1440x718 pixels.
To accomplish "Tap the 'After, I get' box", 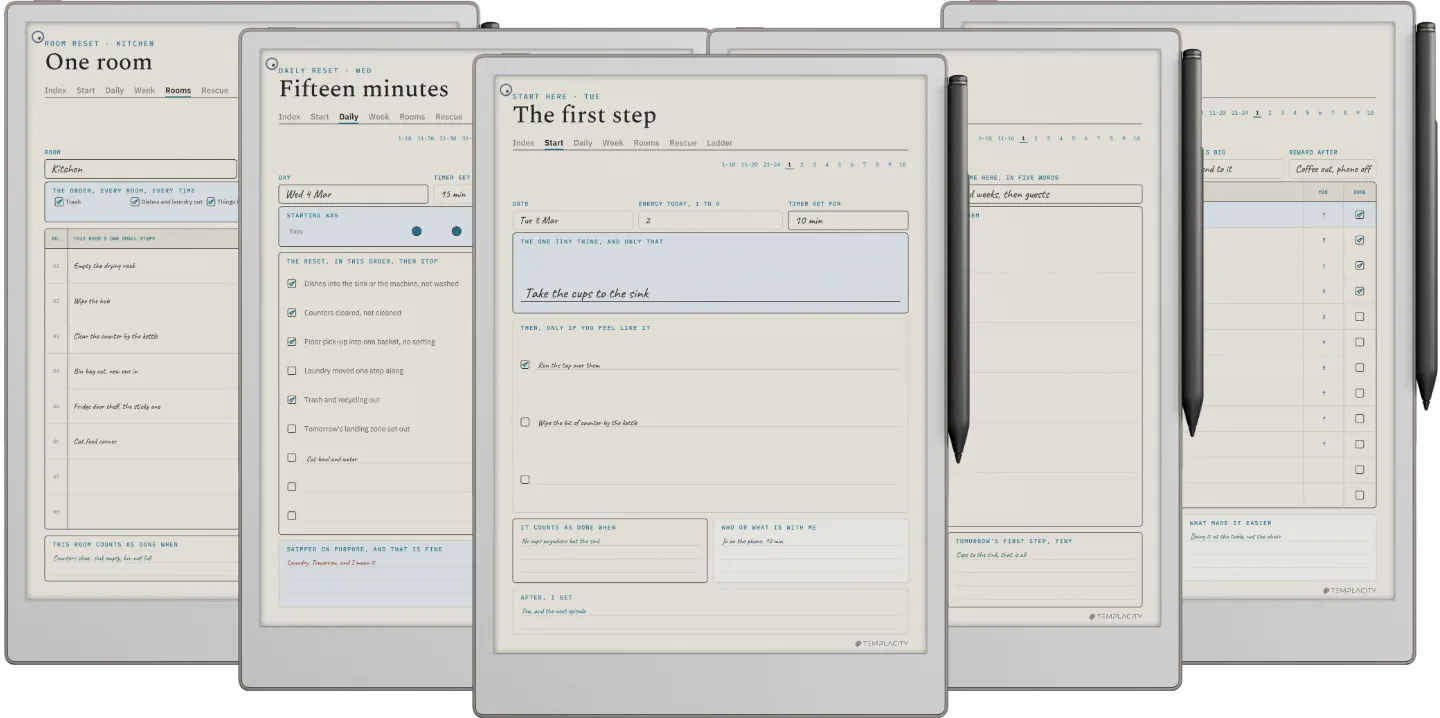I will click(710, 609).
